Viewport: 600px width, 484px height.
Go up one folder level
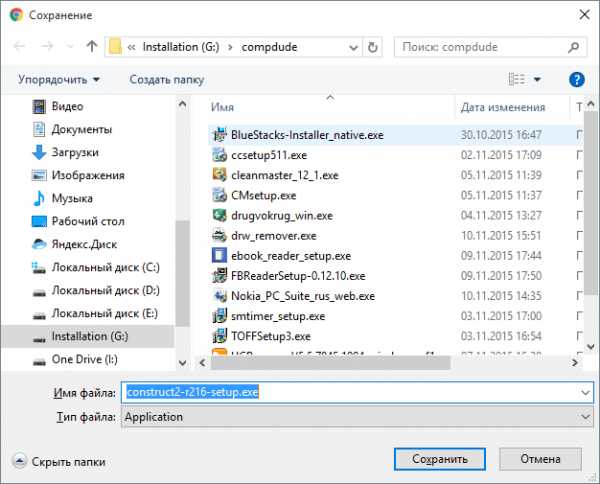[92, 46]
